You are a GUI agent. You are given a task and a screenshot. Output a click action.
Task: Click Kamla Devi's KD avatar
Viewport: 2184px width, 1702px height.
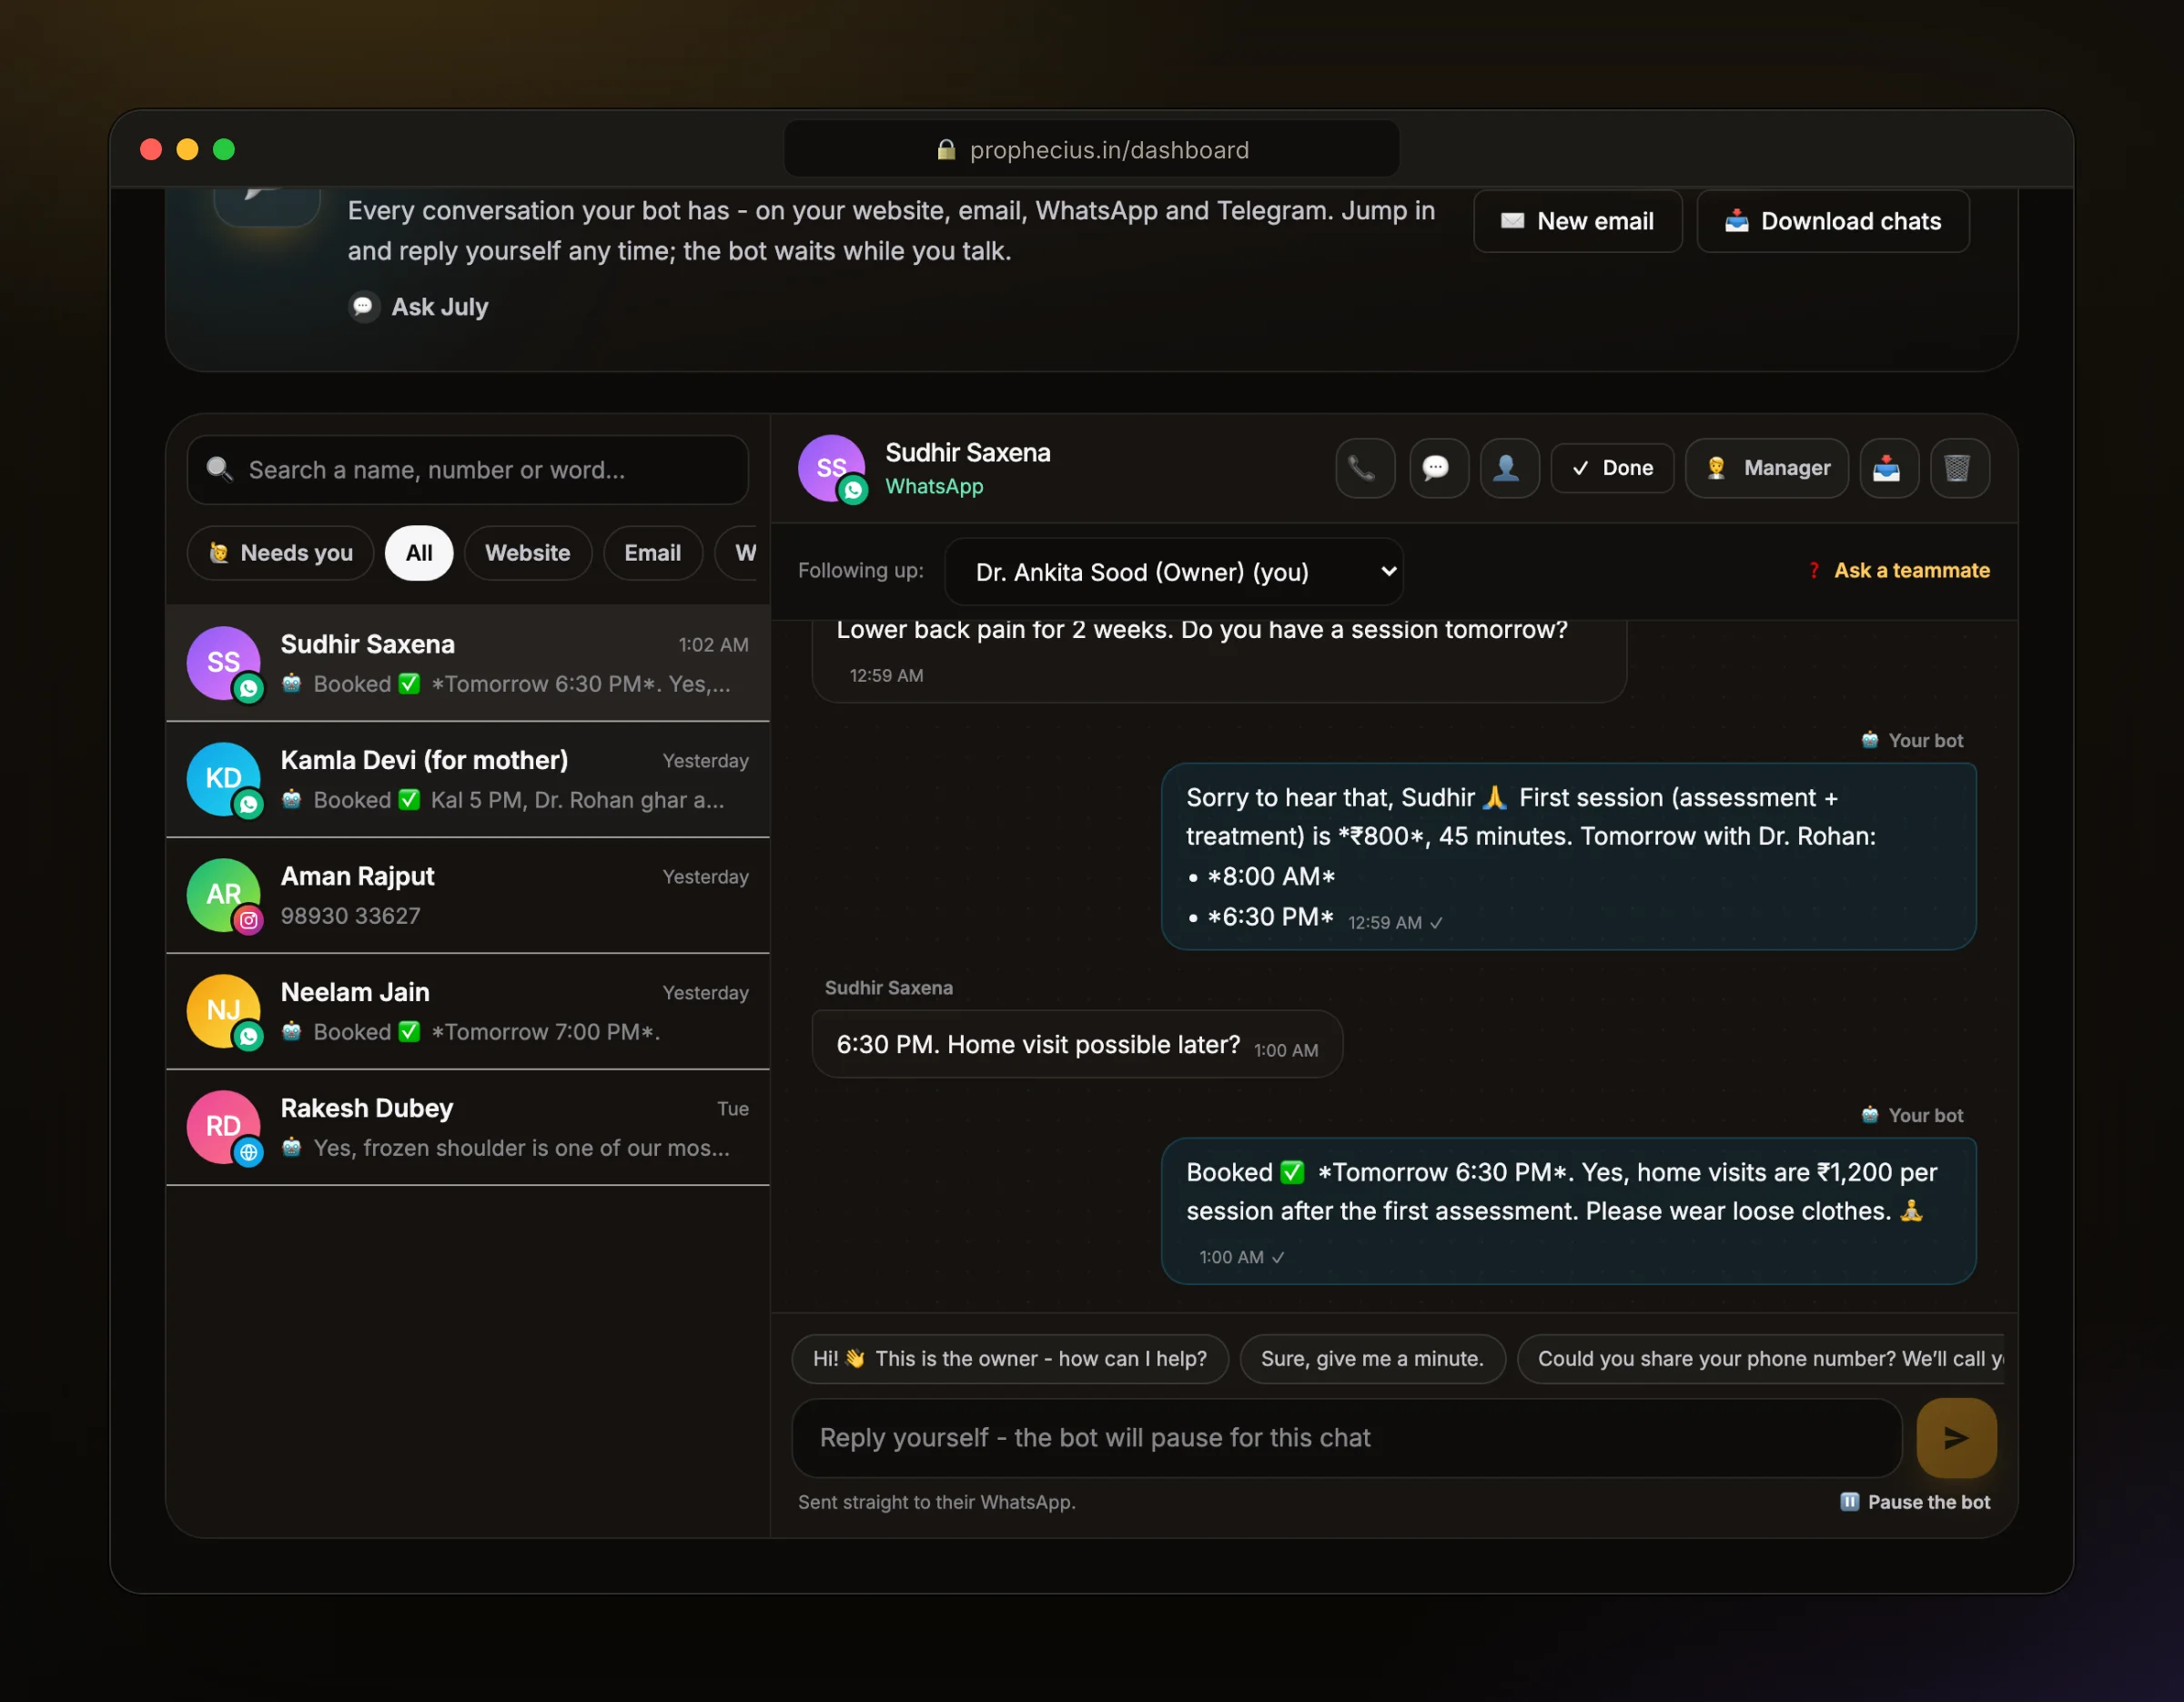click(224, 779)
